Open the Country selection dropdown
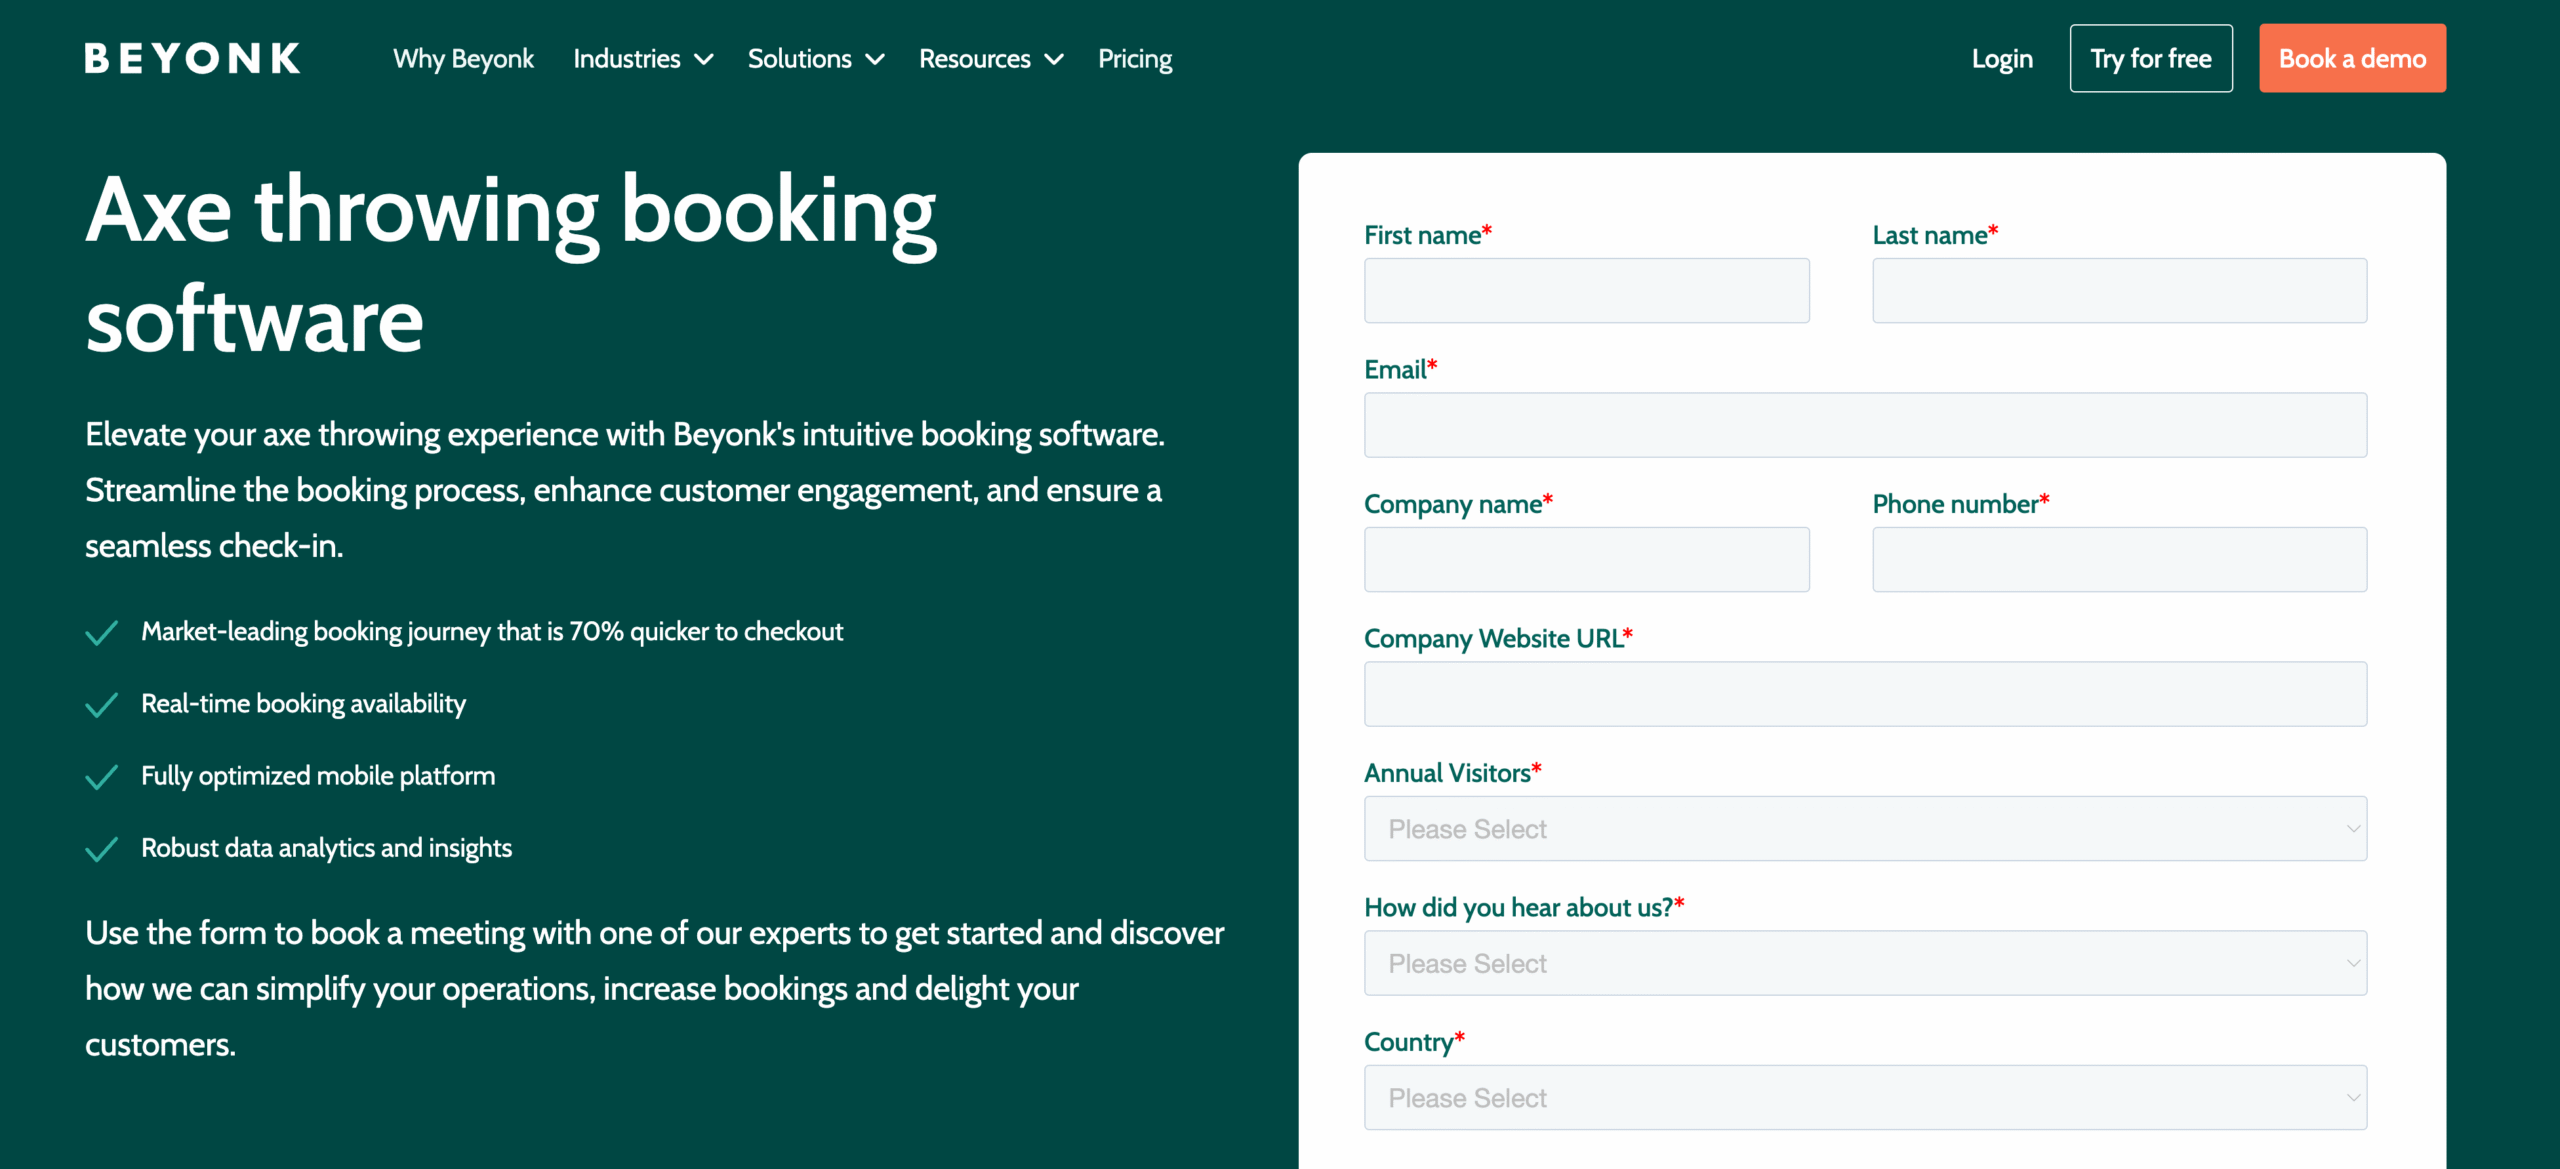This screenshot has height=1169, width=2560. click(x=1864, y=1097)
